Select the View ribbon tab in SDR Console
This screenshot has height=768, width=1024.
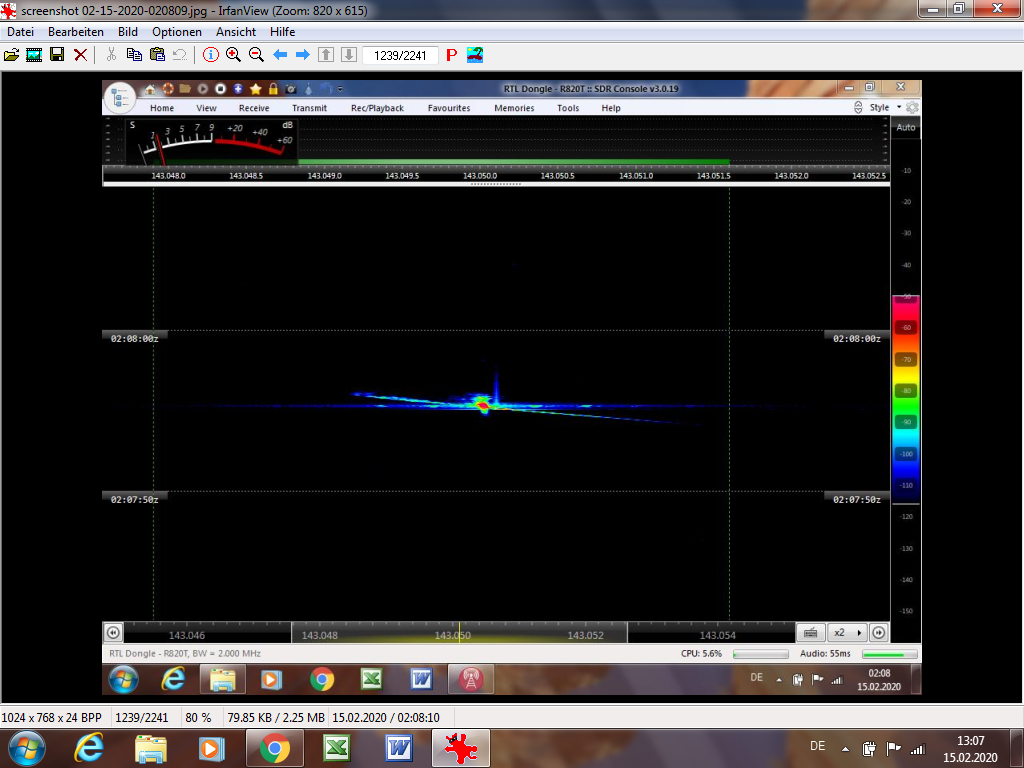[x=206, y=108]
